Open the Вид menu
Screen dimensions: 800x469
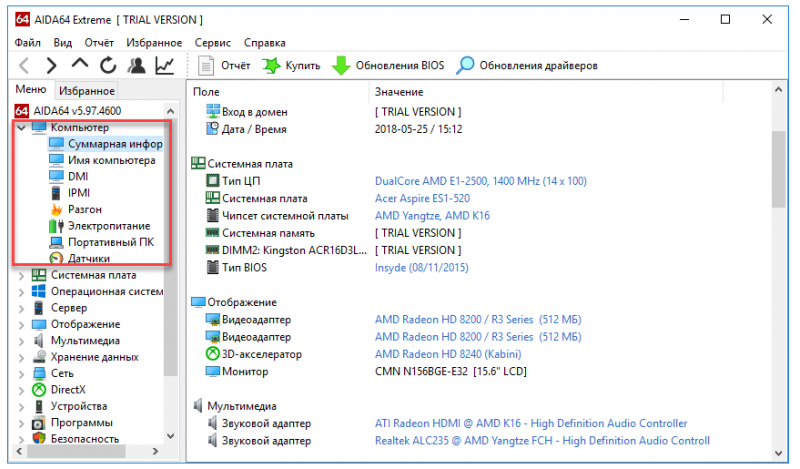(x=63, y=43)
